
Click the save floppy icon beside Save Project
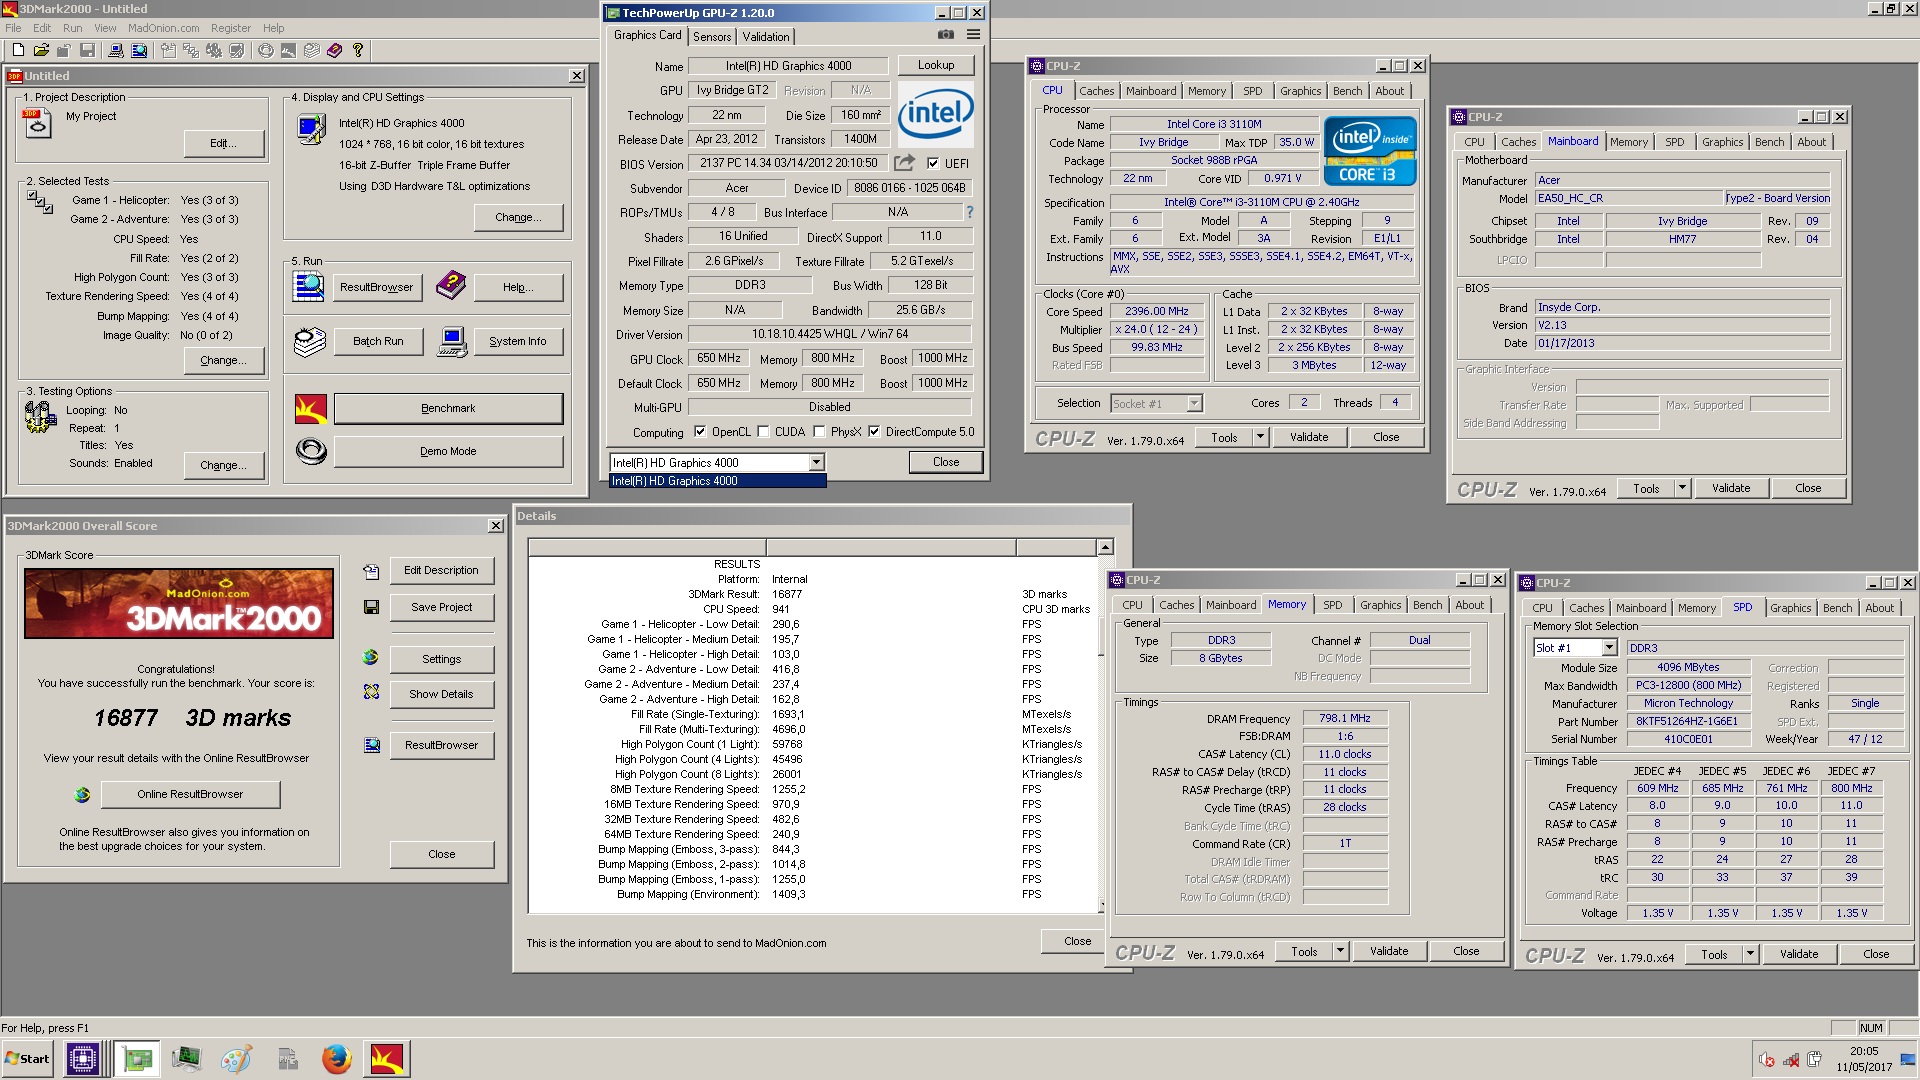click(x=371, y=607)
